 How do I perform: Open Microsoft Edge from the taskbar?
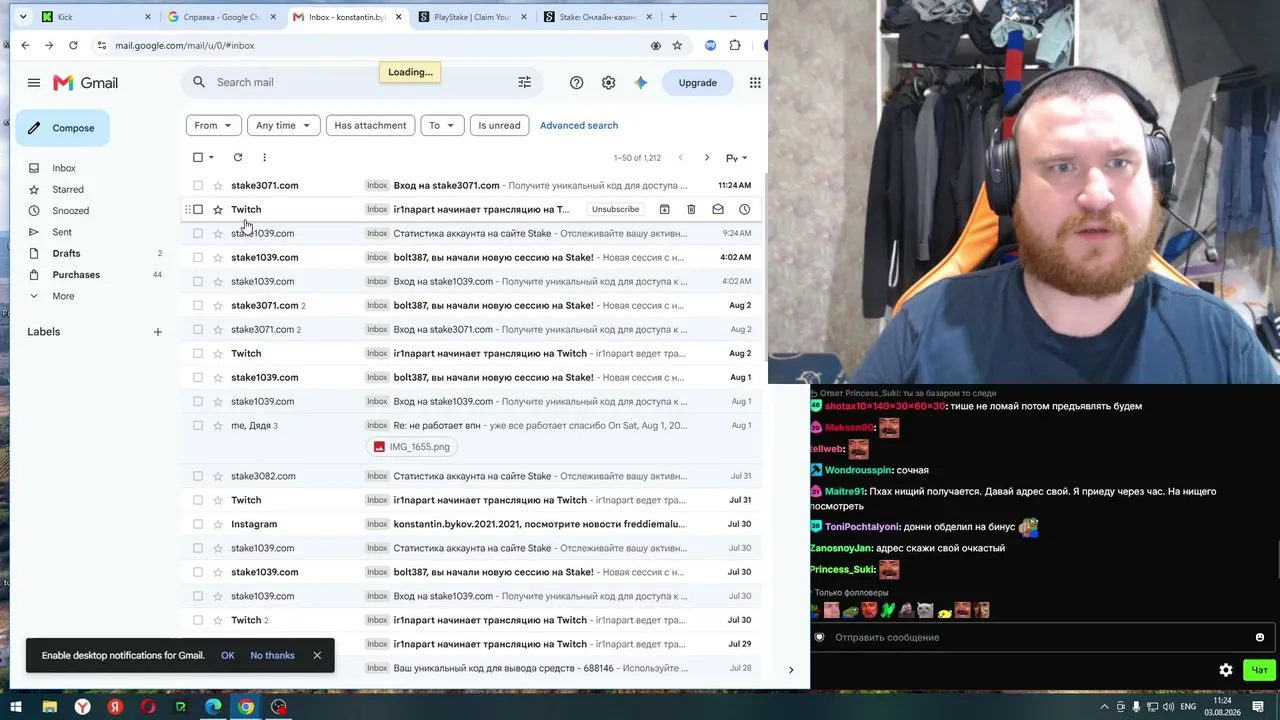[x=213, y=707]
